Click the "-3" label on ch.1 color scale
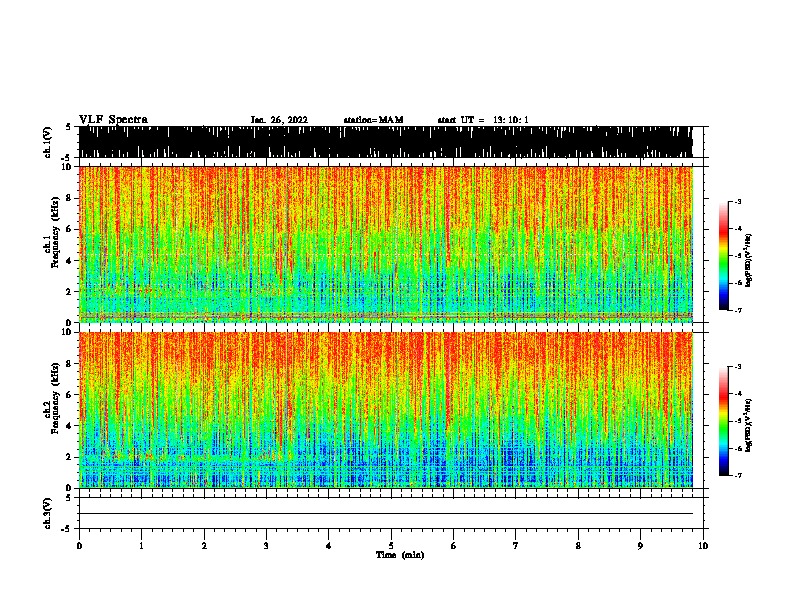Image resolution: width=792 pixels, height=612 pixels. pos(738,201)
